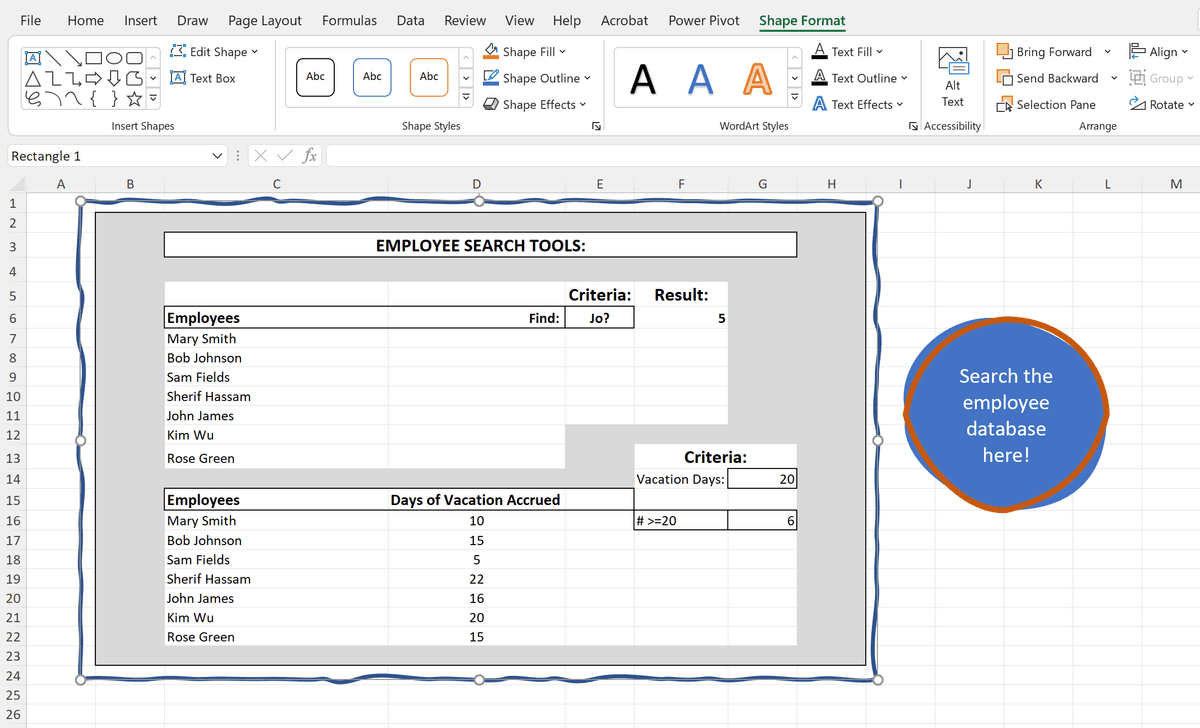
Task: Open the Shape Styles dialog launcher
Action: click(596, 125)
